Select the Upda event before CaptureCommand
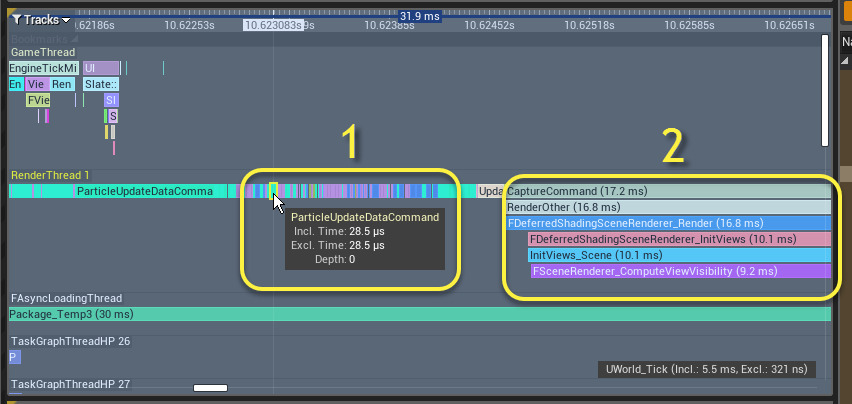Screen dimensions: 852x404 (491, 191)
